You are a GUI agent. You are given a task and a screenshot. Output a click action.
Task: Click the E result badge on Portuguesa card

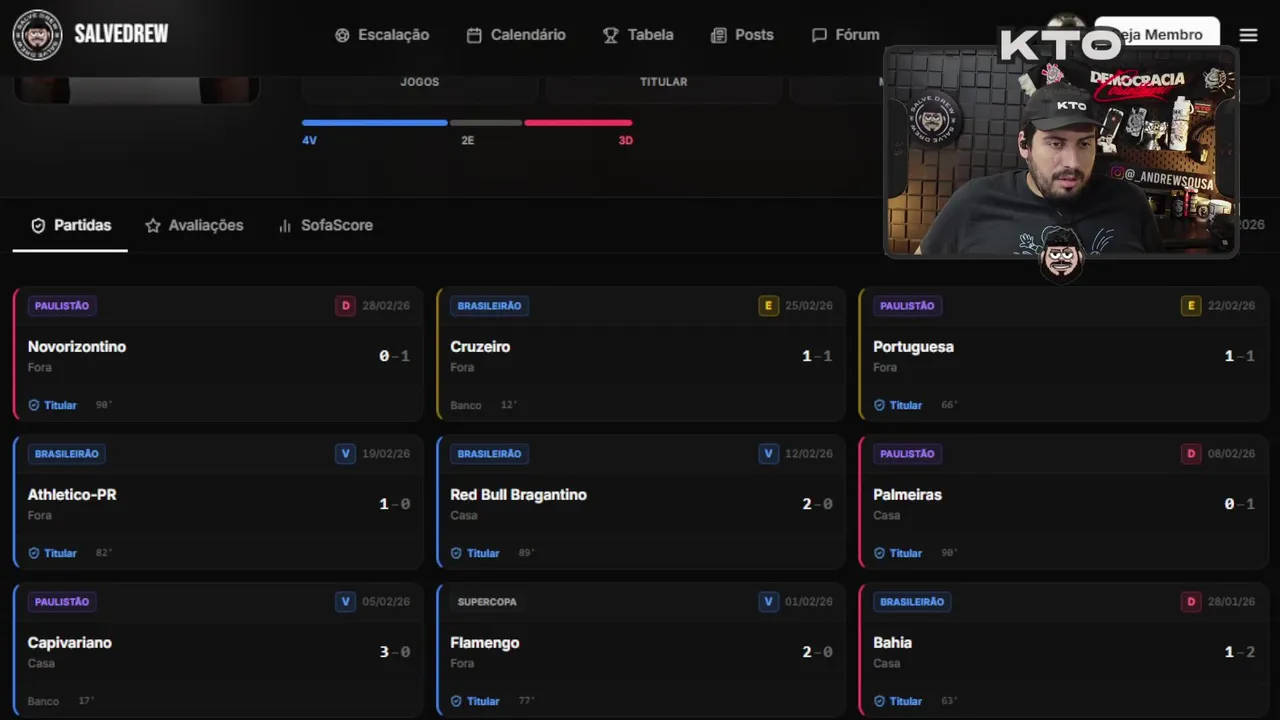1191,306
